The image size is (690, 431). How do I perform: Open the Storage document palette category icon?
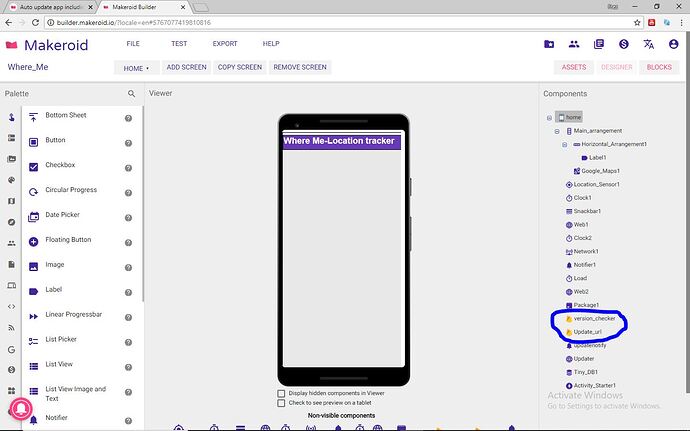(x=11, y=265)
